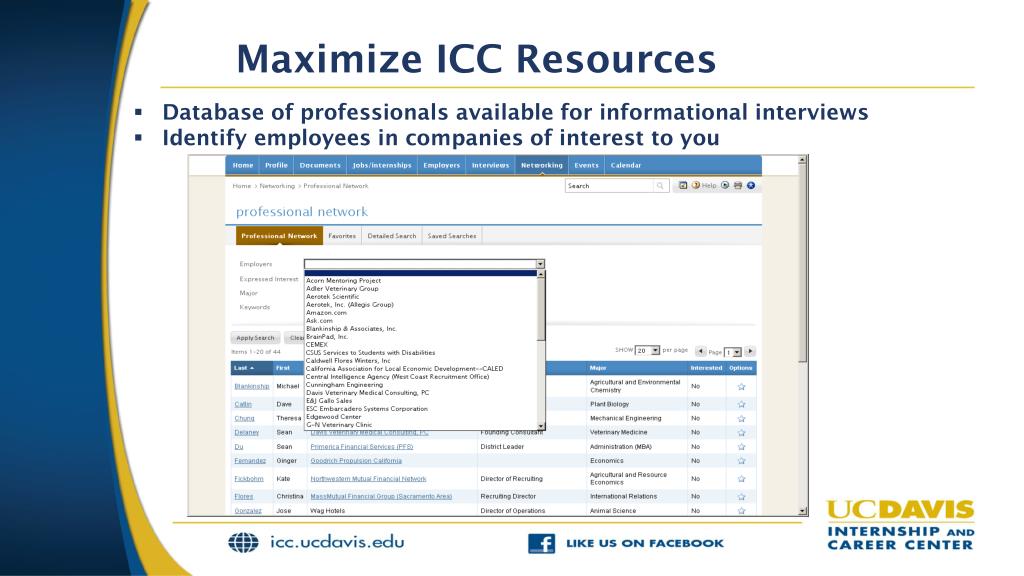Screen dimensions: 1024x576
Task: Click into the Search input field
Action: [611, 186]
